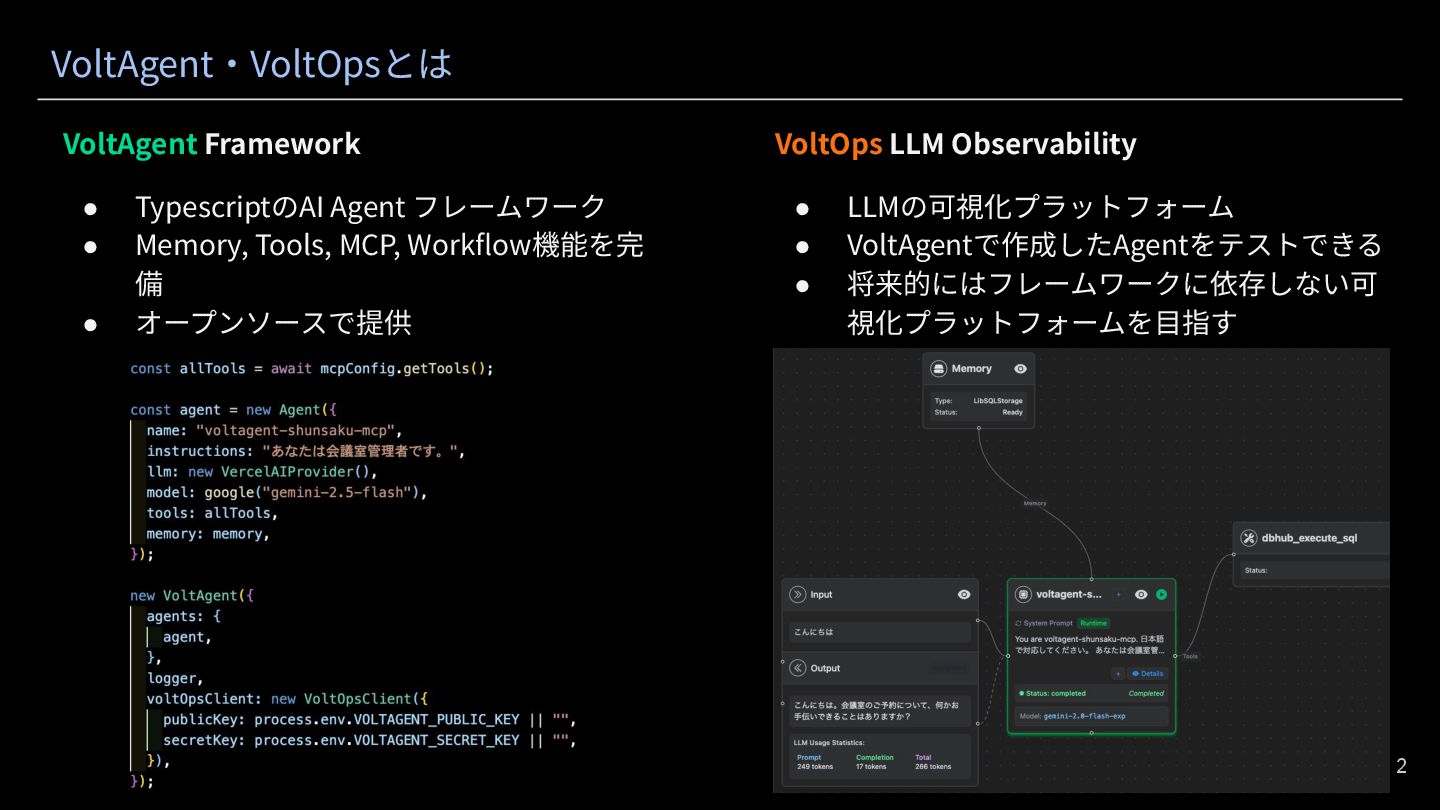Click the new VoltAgent({ code line
The image size is (1440, 810).
(x=192, y=595)
